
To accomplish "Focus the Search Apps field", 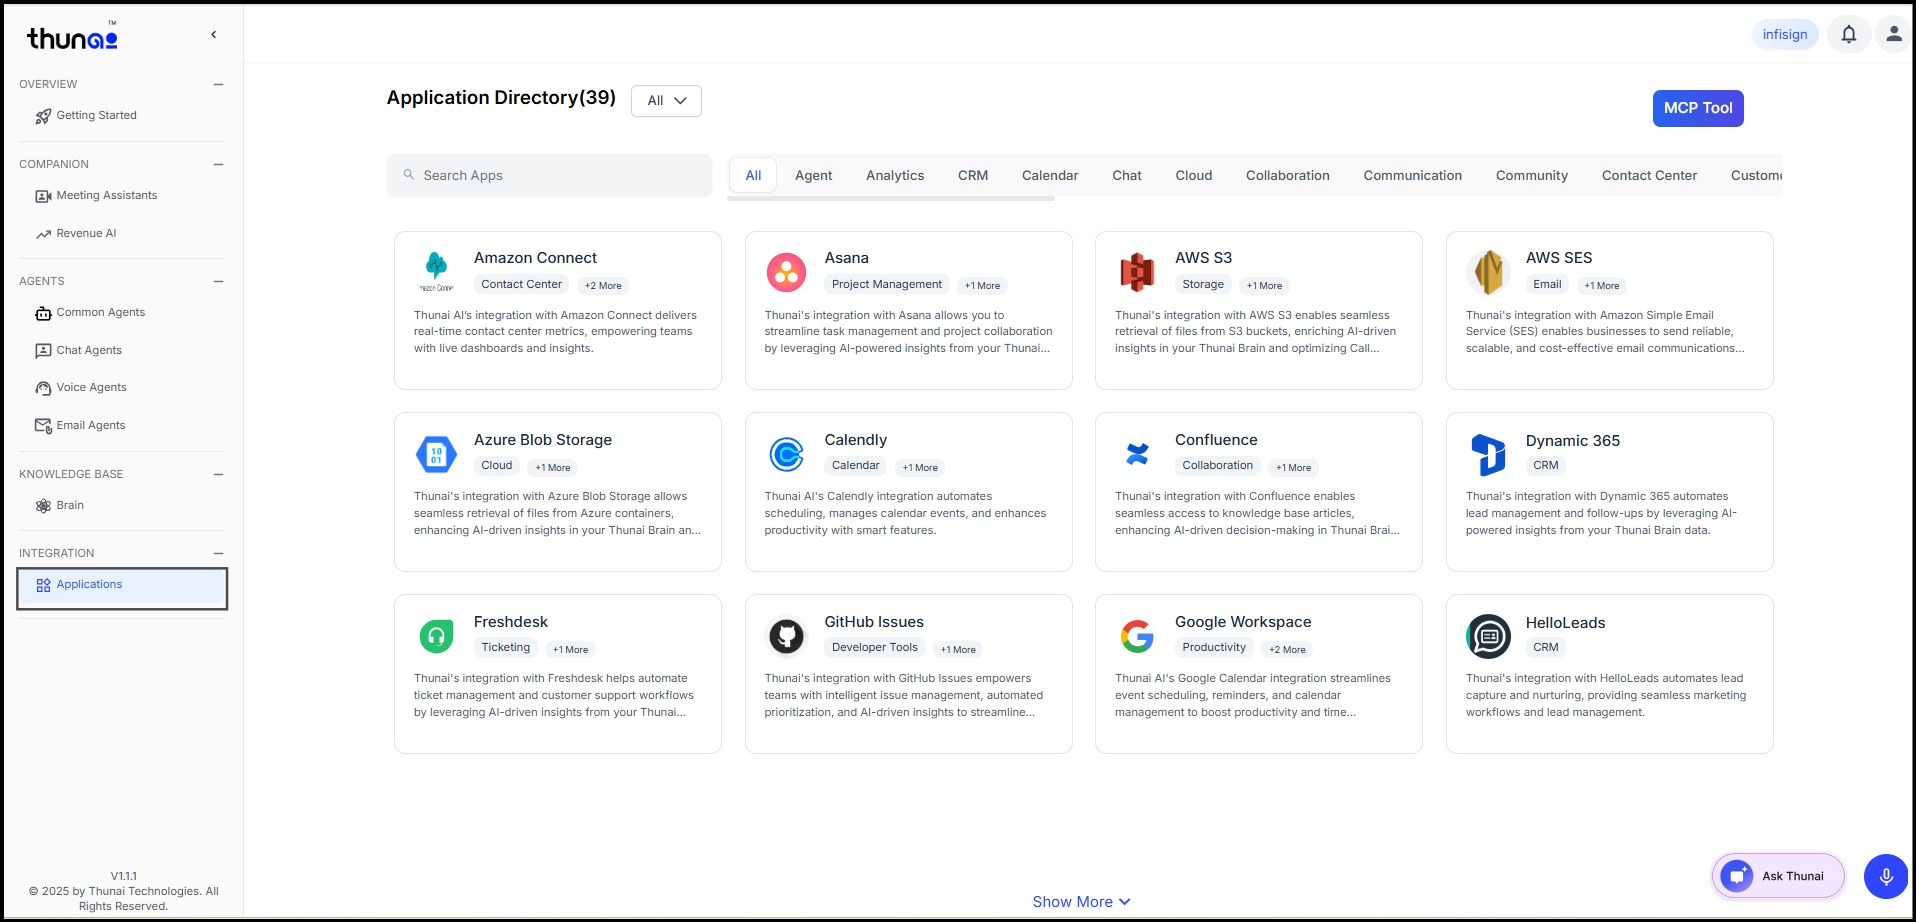I will pos(549,176).
